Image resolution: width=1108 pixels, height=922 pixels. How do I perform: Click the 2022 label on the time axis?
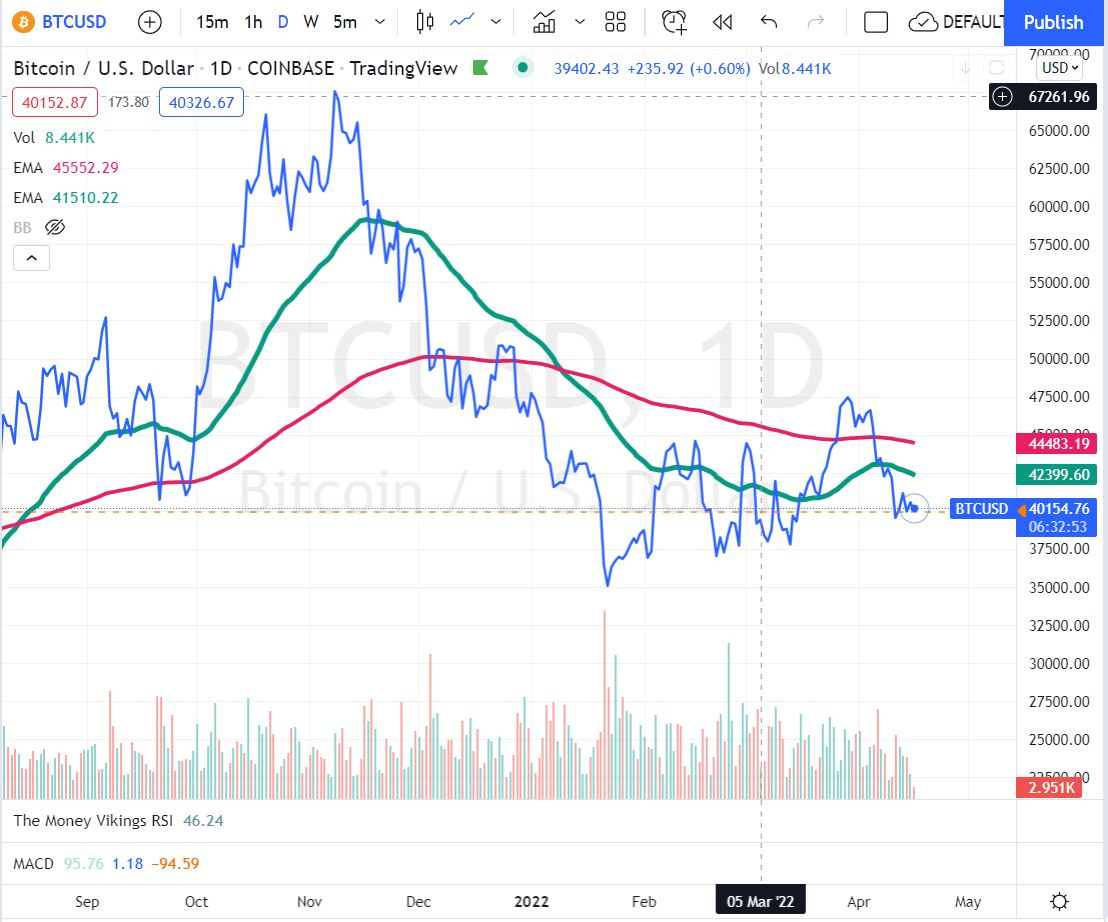[531, 902]
